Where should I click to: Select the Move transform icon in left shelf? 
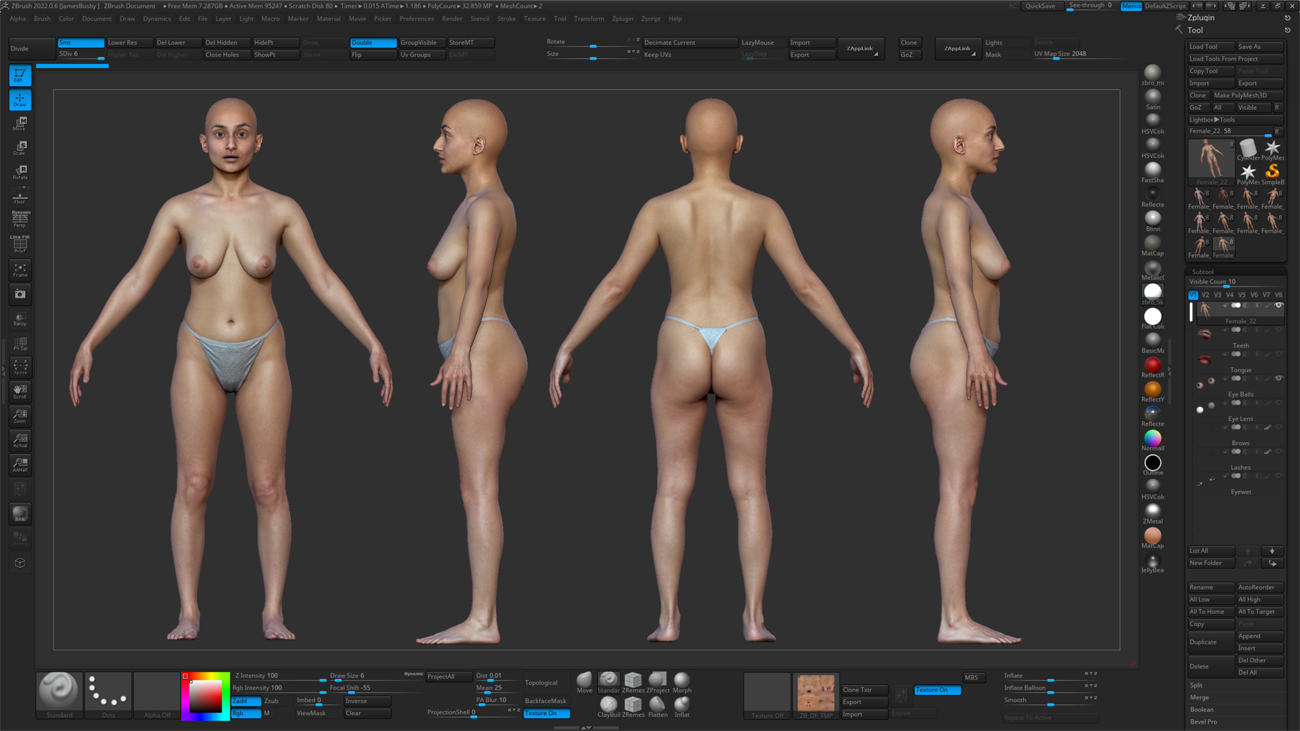point(19,124)
